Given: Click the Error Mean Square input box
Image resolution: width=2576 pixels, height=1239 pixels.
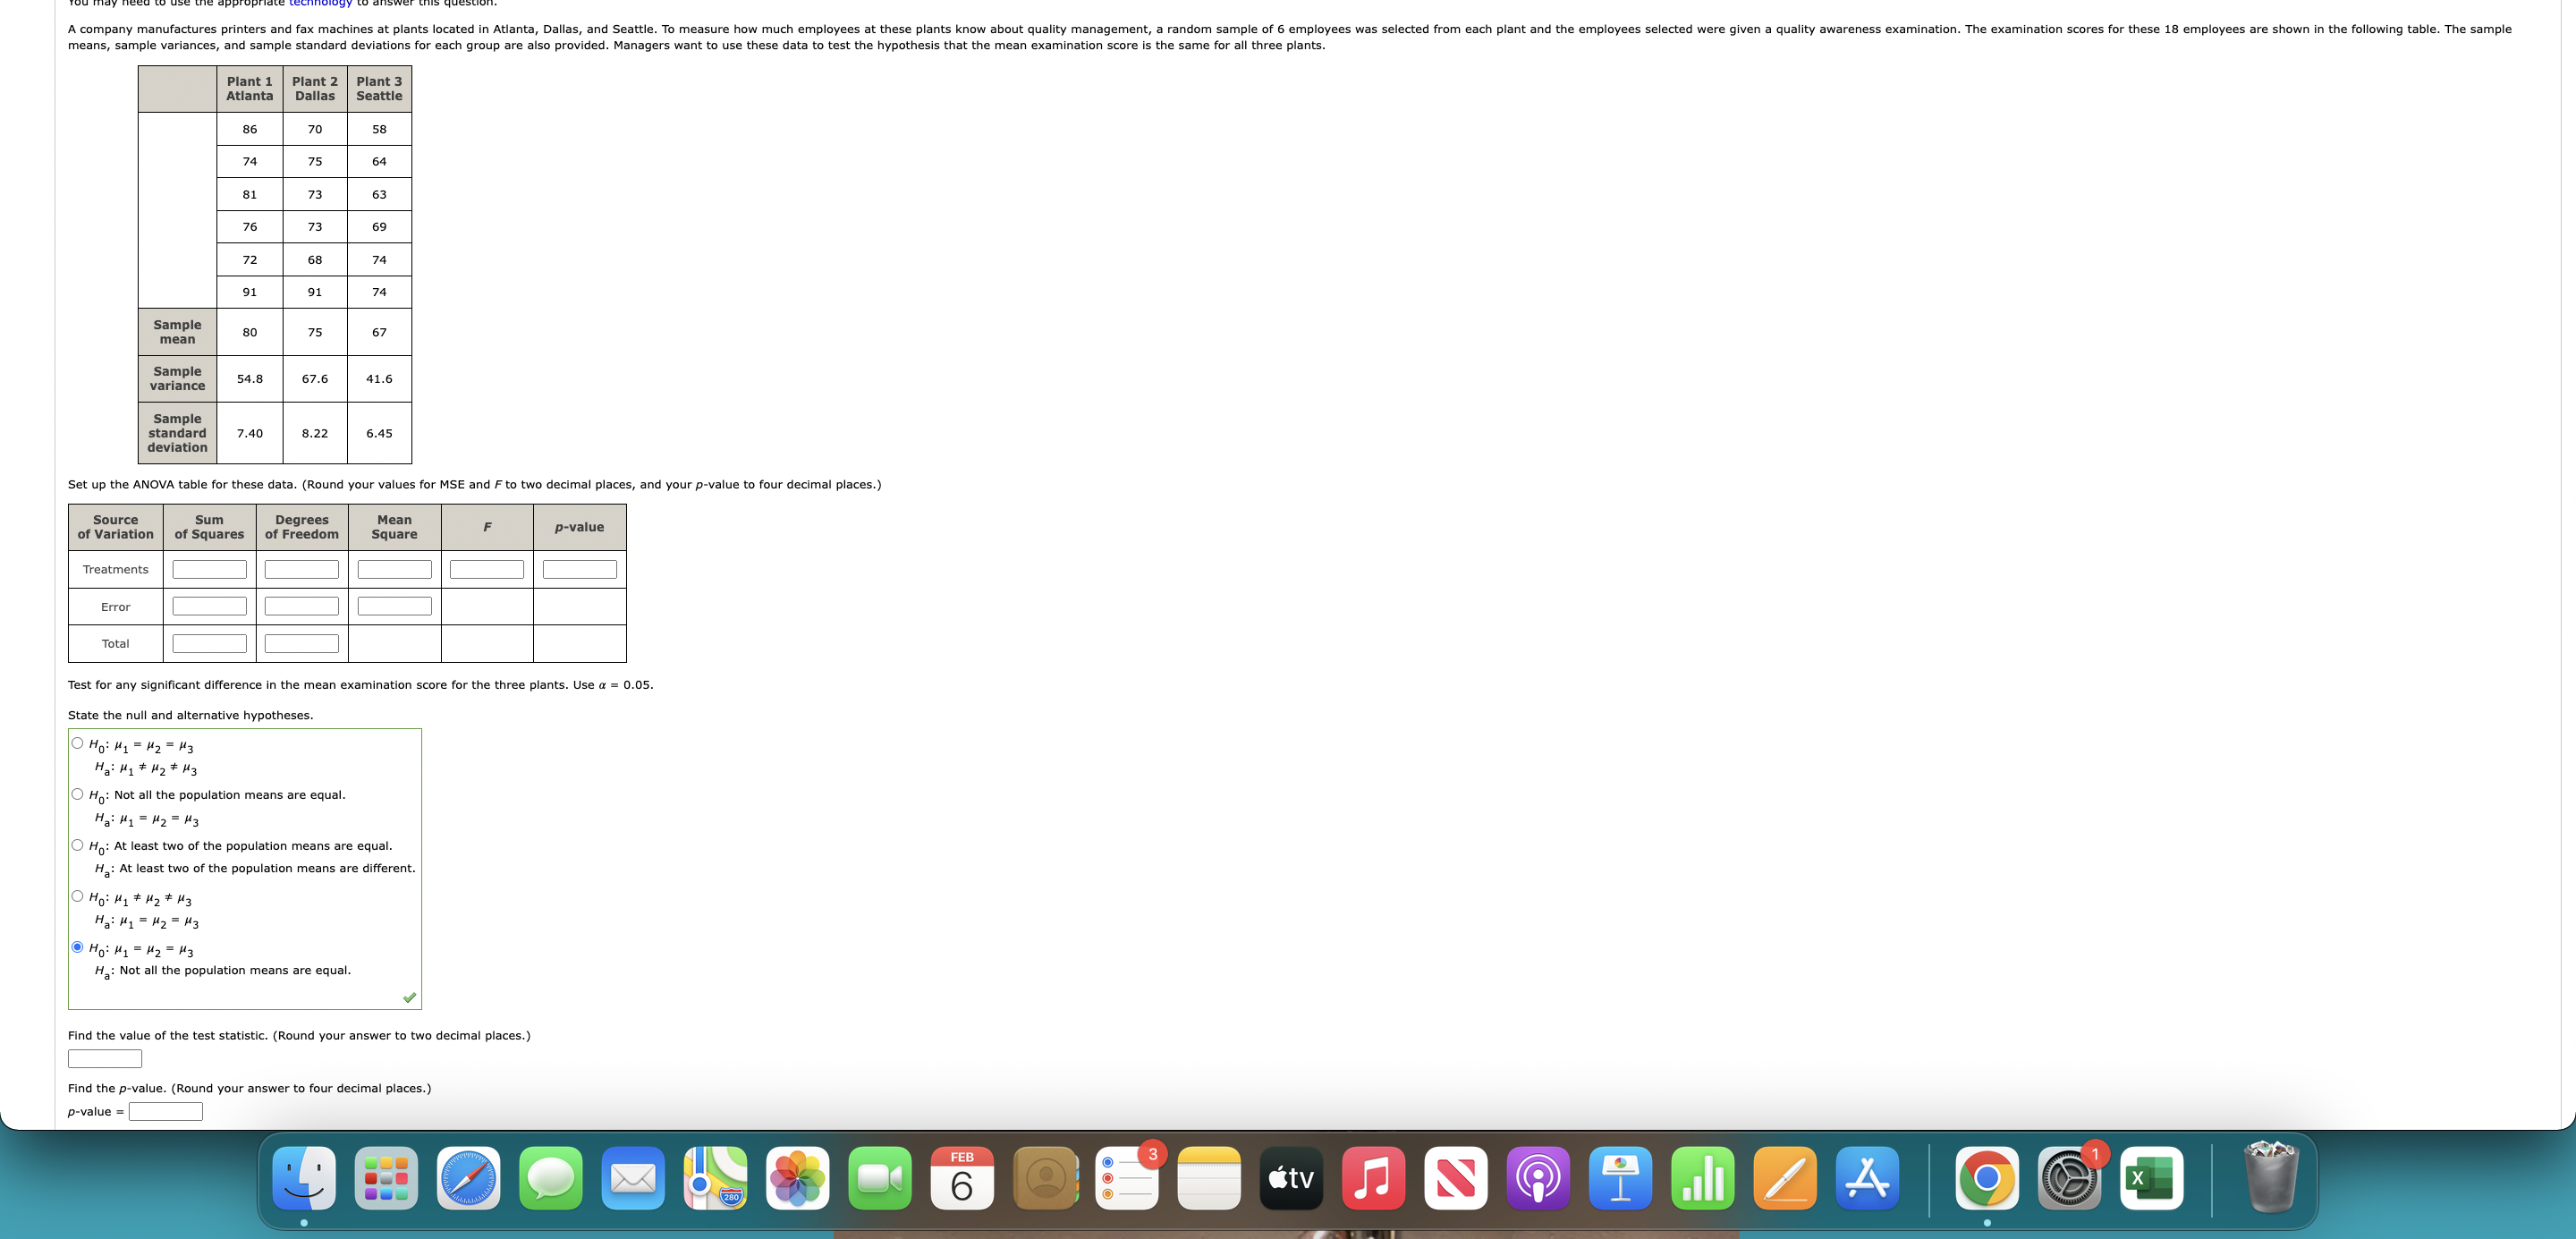Looking at the screenshot, I should click(x=394, y=606).
